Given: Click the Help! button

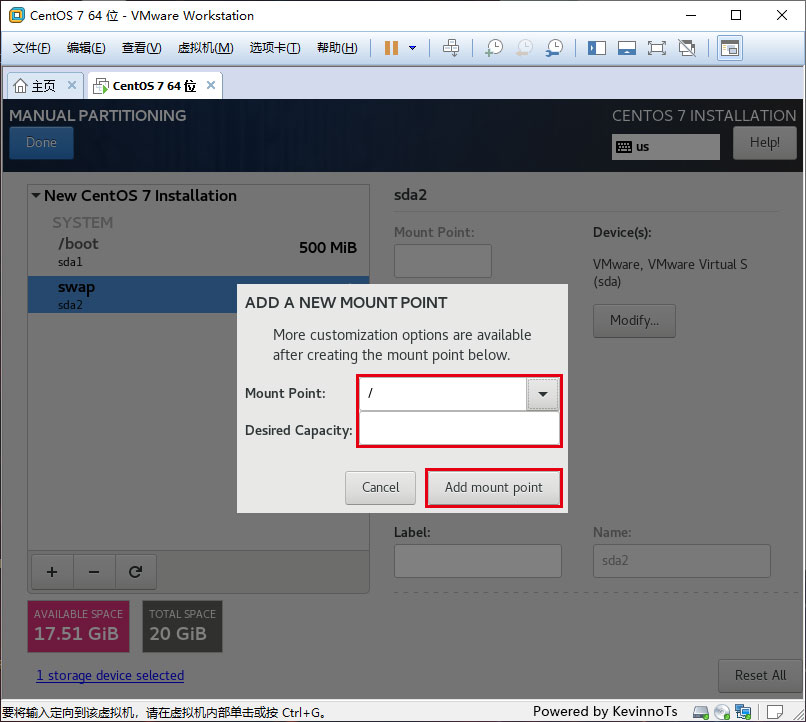Looking at the screenshot, I should click(764, 142).
